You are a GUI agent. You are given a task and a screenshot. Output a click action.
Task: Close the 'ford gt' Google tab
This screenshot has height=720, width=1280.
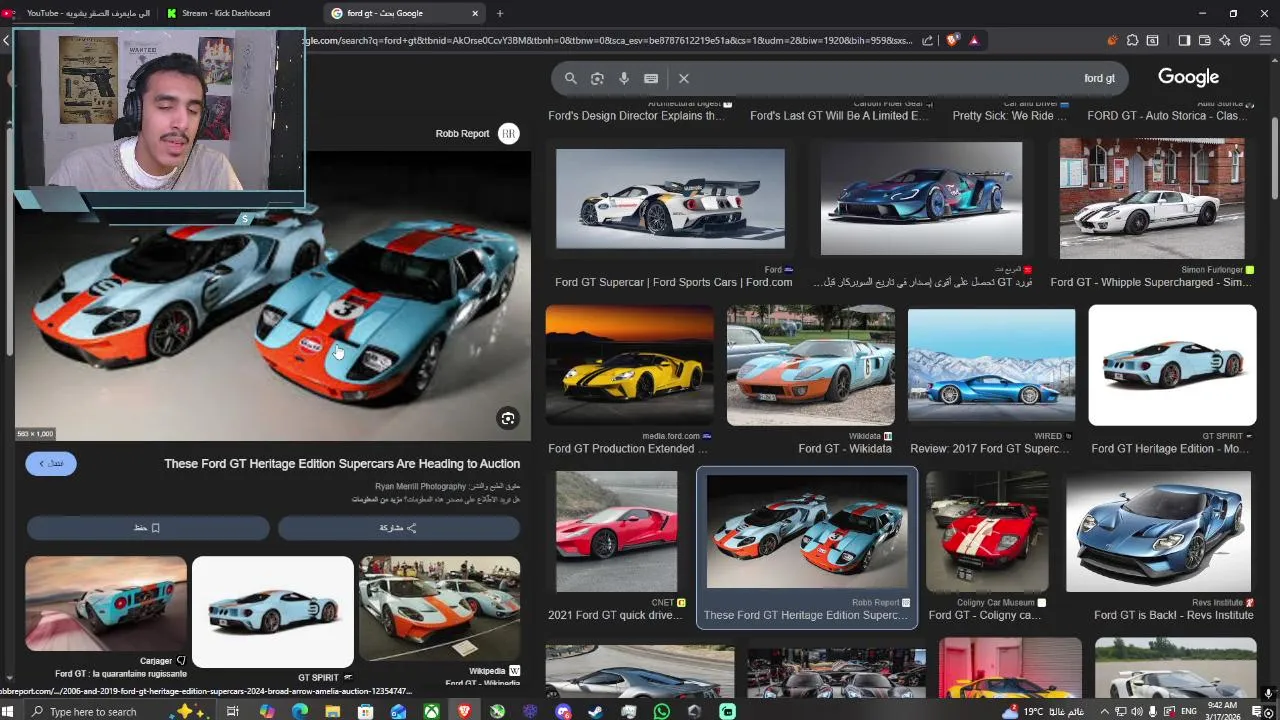coord(475,13)
